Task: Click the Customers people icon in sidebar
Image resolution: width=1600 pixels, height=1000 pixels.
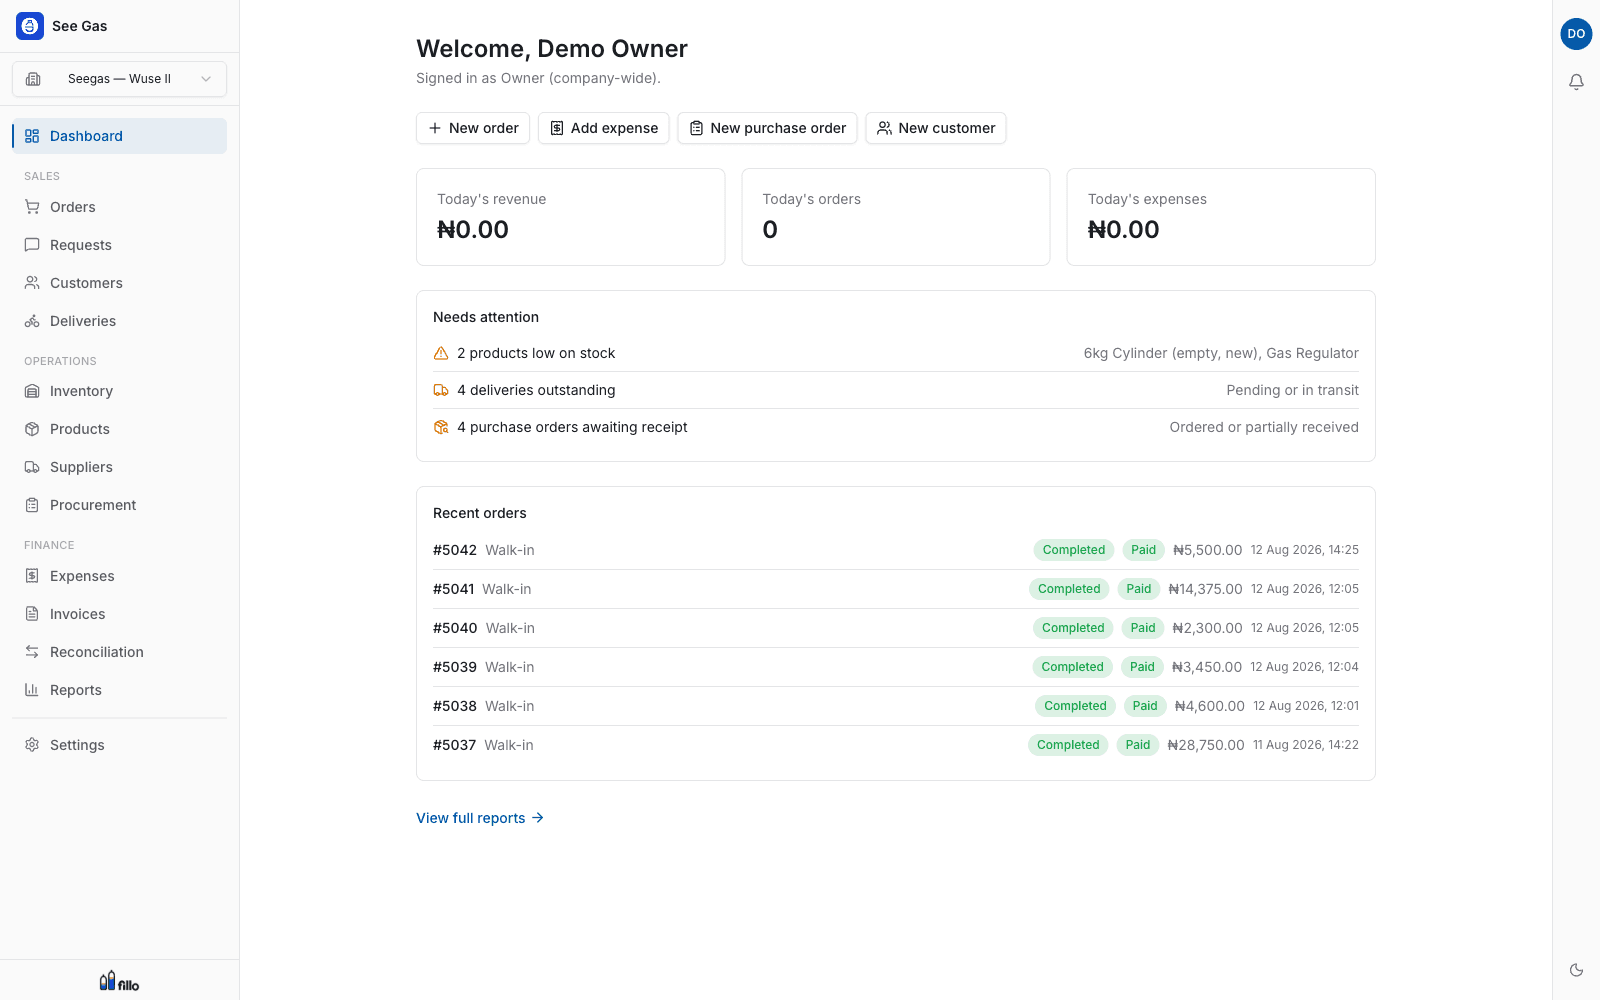Action: (32, 283)
